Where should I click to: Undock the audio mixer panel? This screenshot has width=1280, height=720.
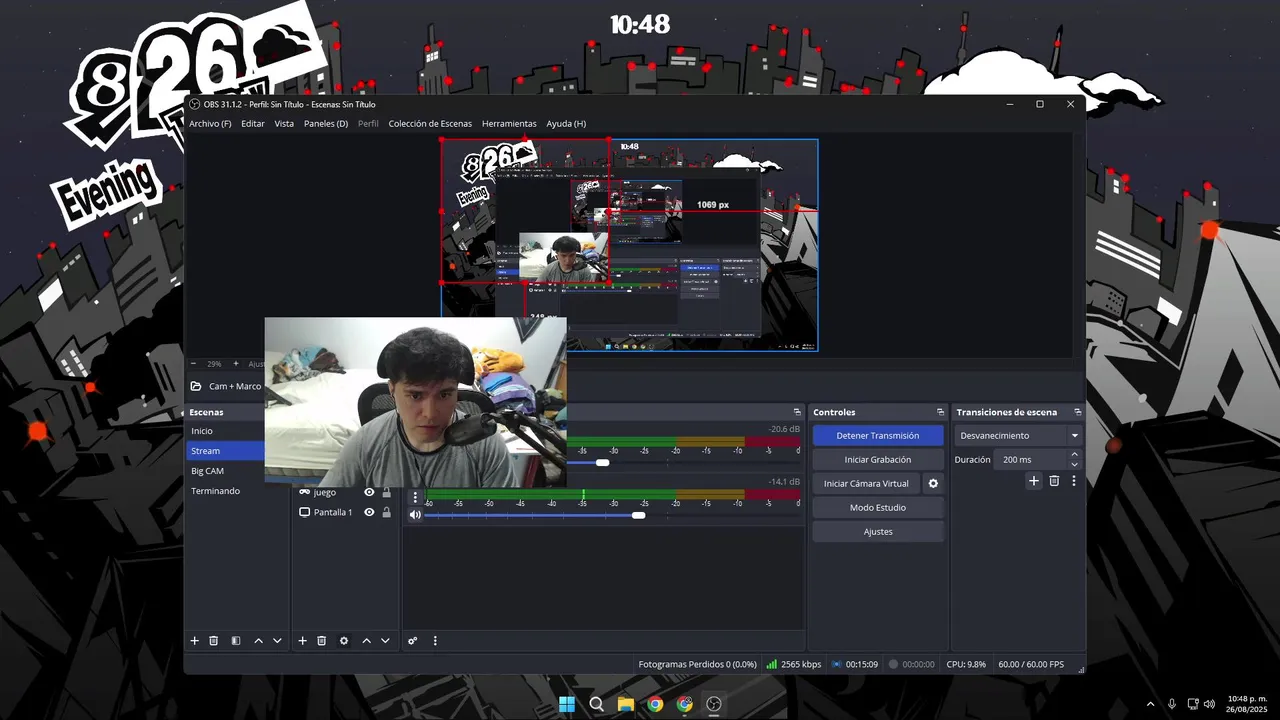pyautogui.click(x=797, y=412)
